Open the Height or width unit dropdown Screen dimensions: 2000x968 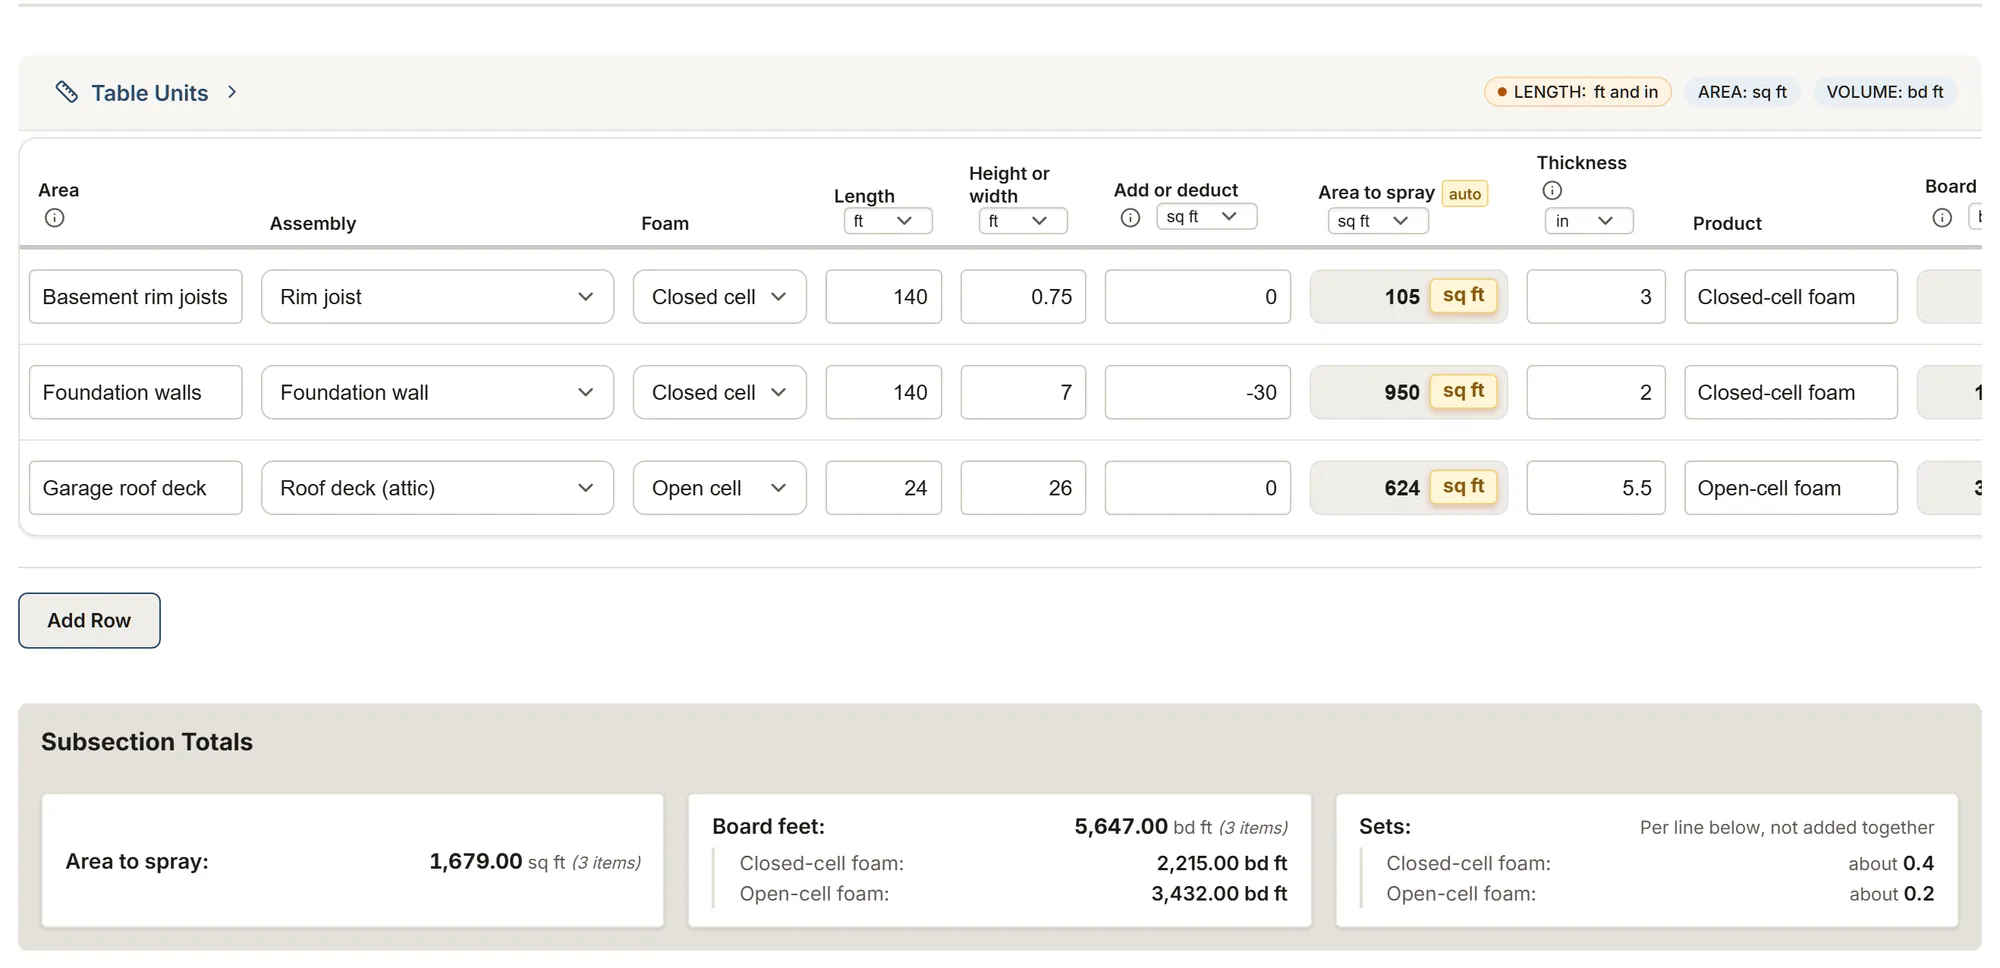point(1023,221)
